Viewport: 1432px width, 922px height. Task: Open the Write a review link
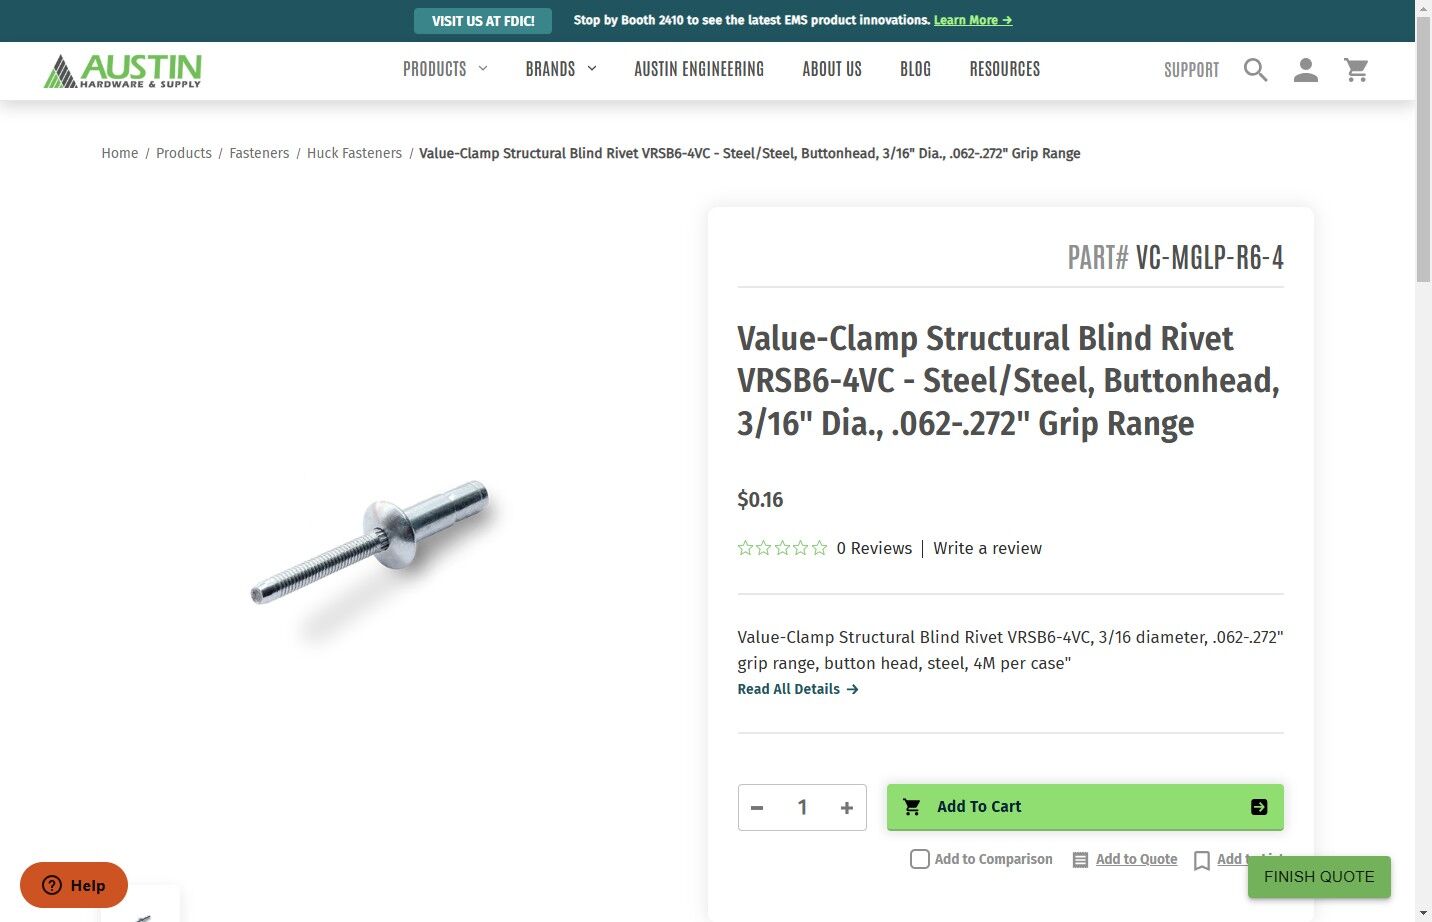[987, 548]
